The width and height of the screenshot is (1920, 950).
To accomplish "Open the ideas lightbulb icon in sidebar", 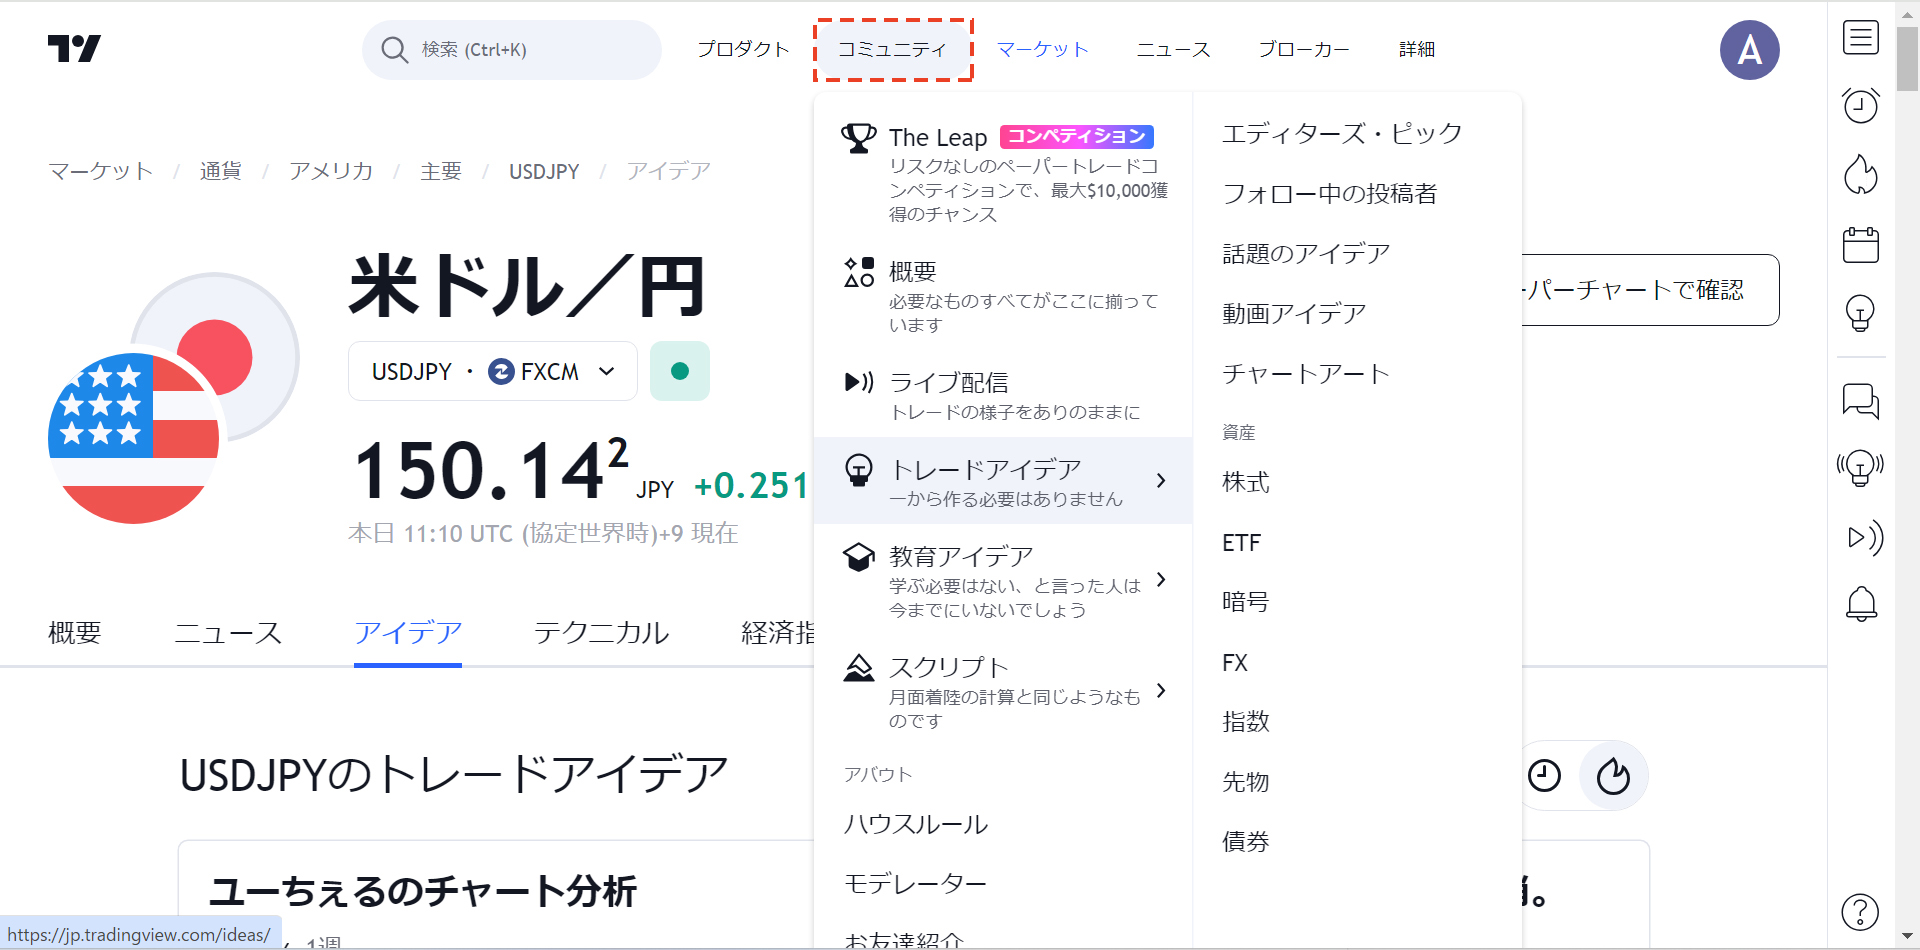I will (1860, 313).
